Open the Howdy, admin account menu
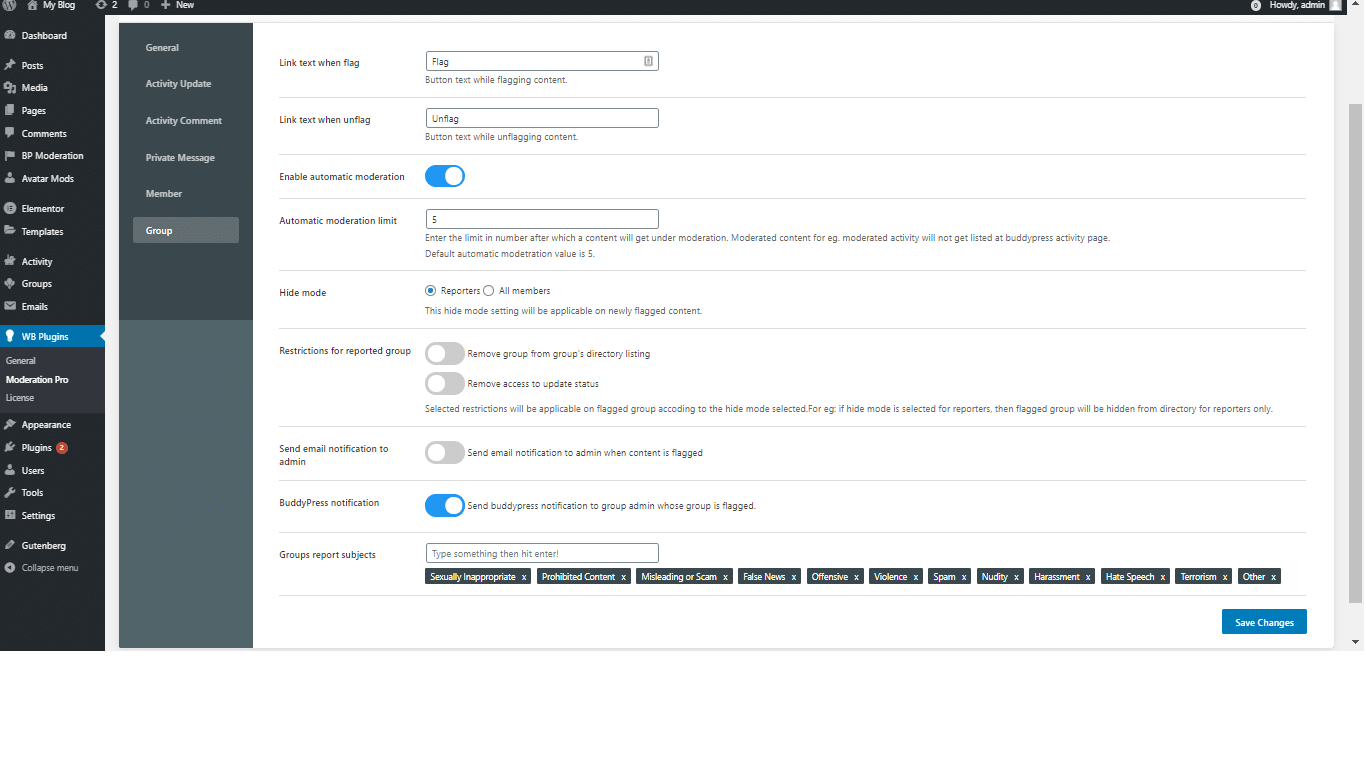Image resolution: width=1366 pixels, height=768 pixels. (1297, 5)
